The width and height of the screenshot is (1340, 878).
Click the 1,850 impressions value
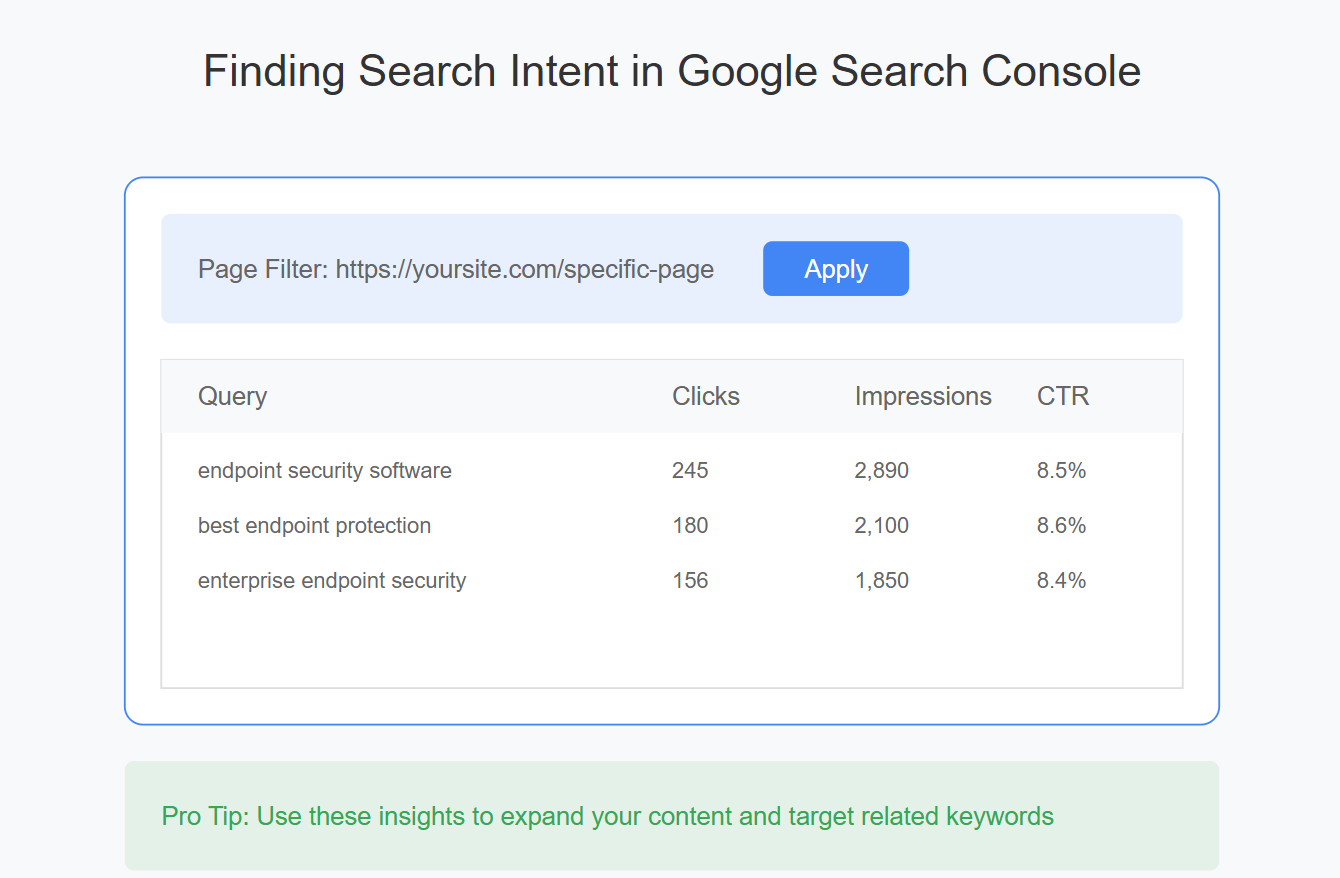coord(882,580)
